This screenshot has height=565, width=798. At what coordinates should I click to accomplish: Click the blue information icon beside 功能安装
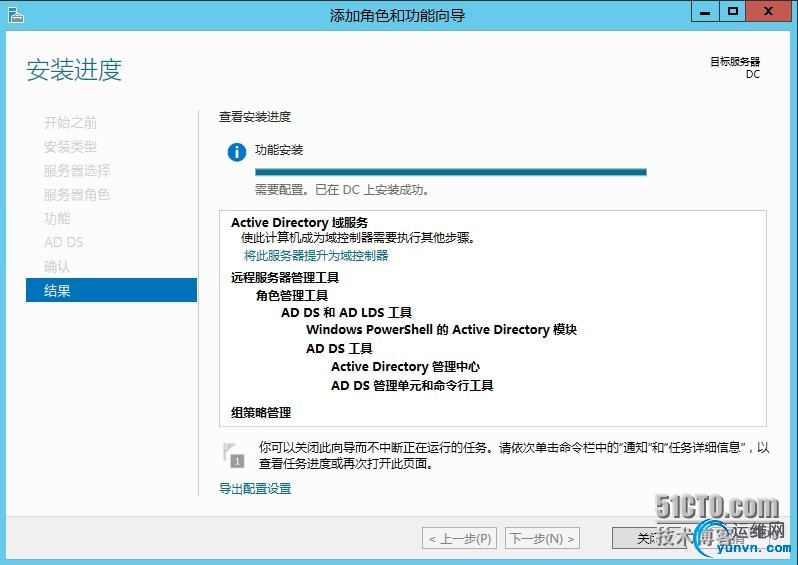237,152
